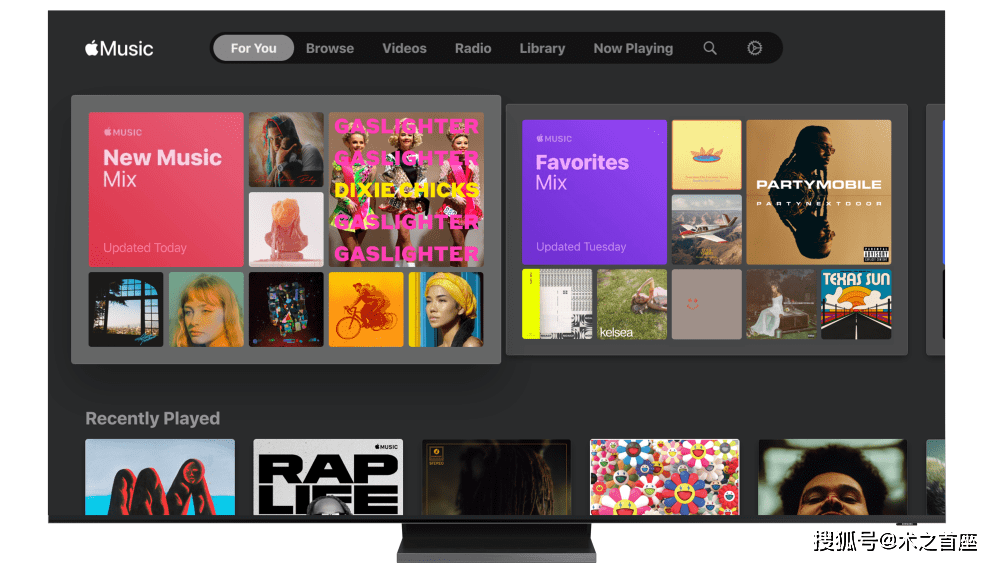Open the Gaslighter Dixie Chicks album

[406, 189]
